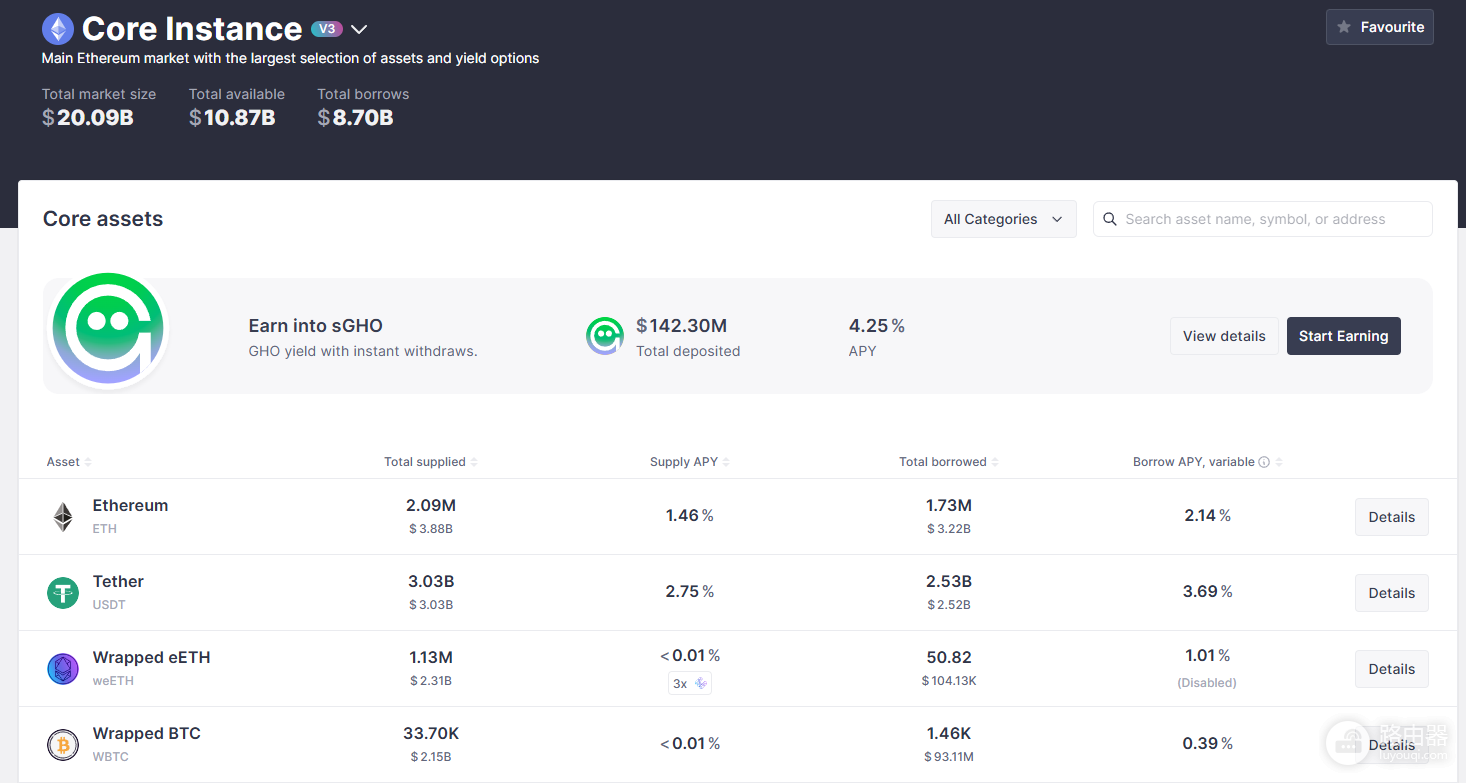Click Tether's supply APY 2.75%
Viewport: 1466px width, 783px height.
690,592
